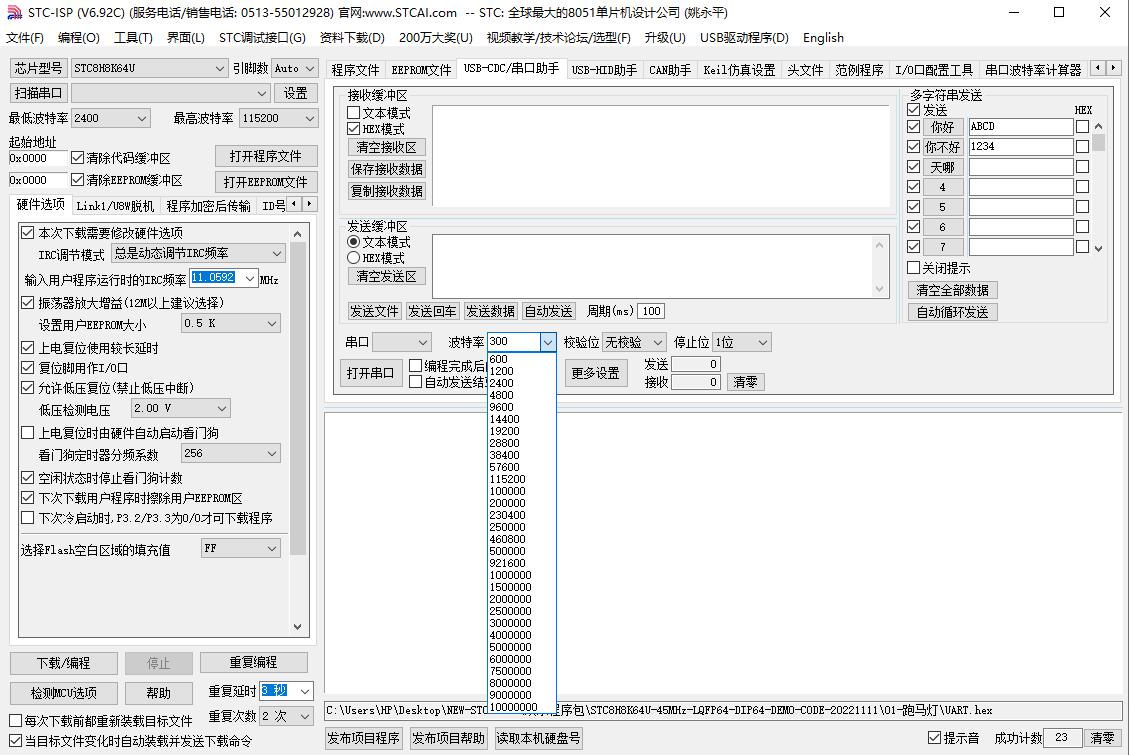The width and height of the screenshot is (1129, 755).
Task: Click 检测MCU选项 button
Action: click(x=63, y=693)
